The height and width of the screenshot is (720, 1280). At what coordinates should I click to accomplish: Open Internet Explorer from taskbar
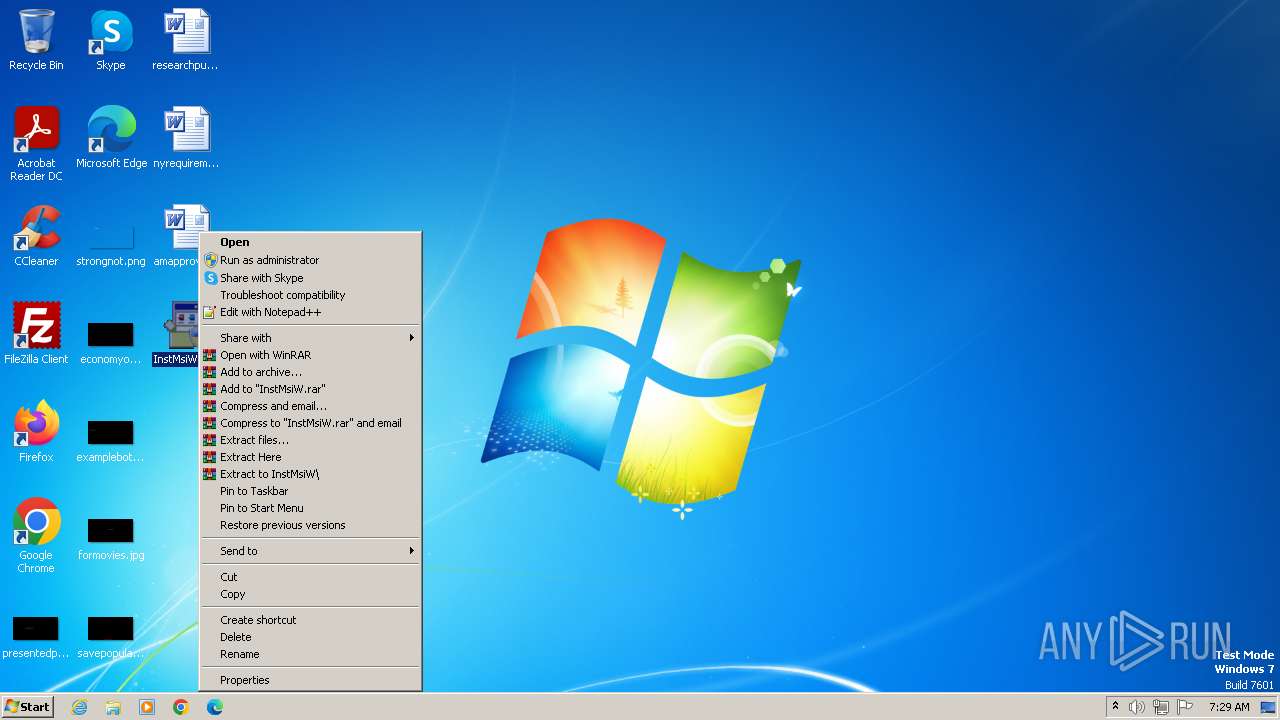79,707
